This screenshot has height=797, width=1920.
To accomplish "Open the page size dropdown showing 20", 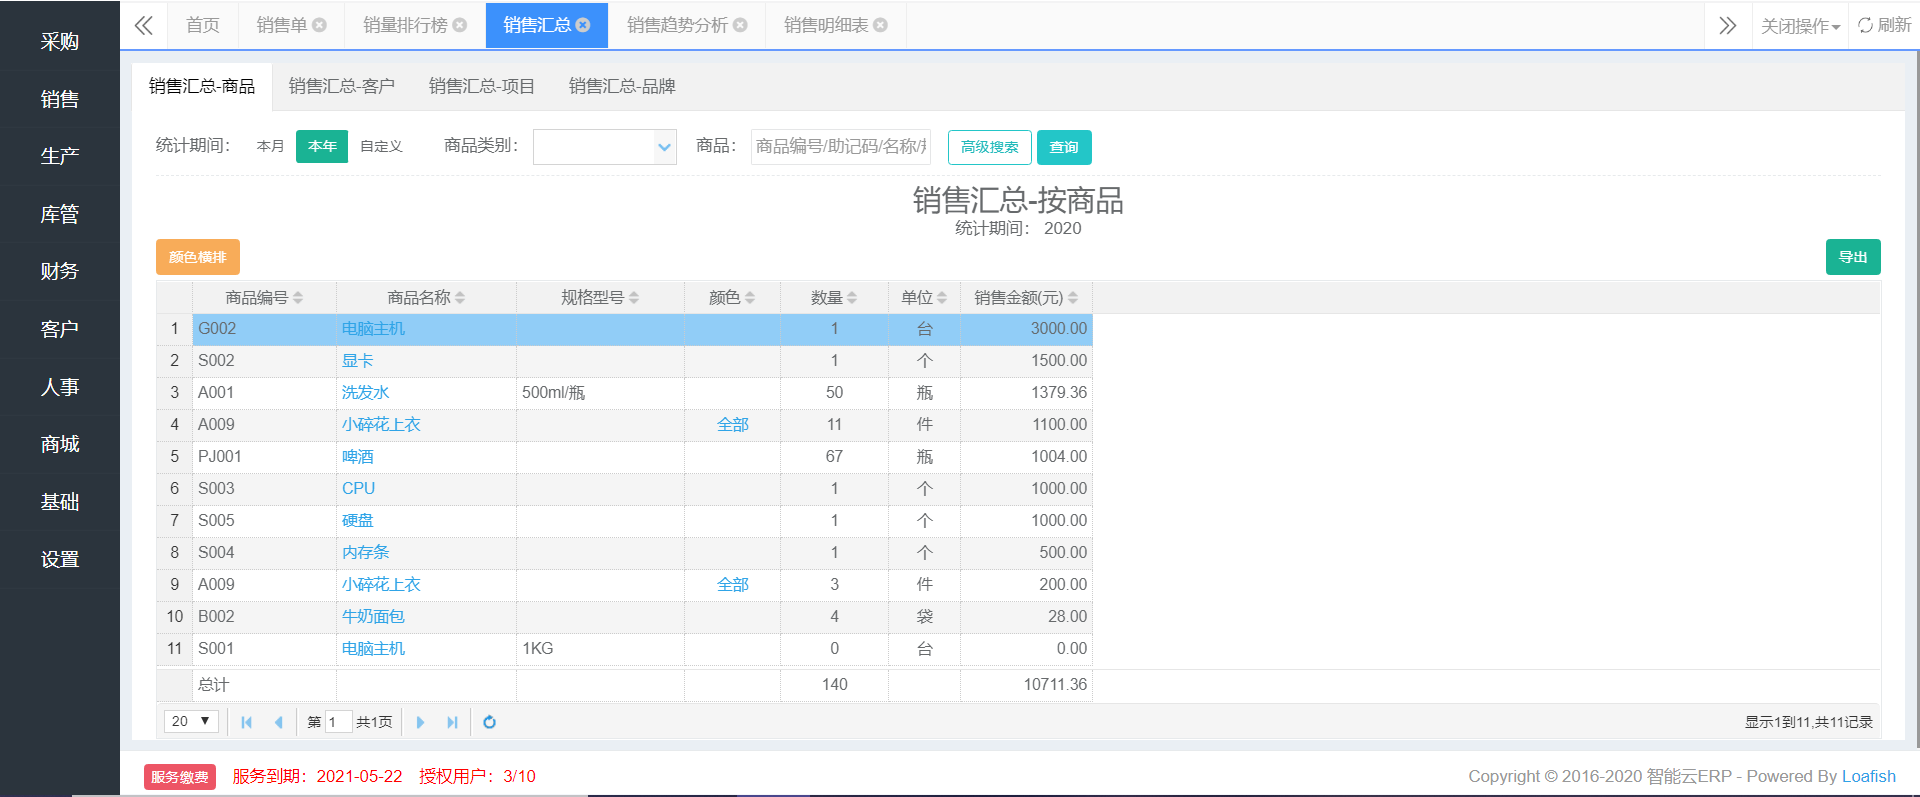I will 191,721.
